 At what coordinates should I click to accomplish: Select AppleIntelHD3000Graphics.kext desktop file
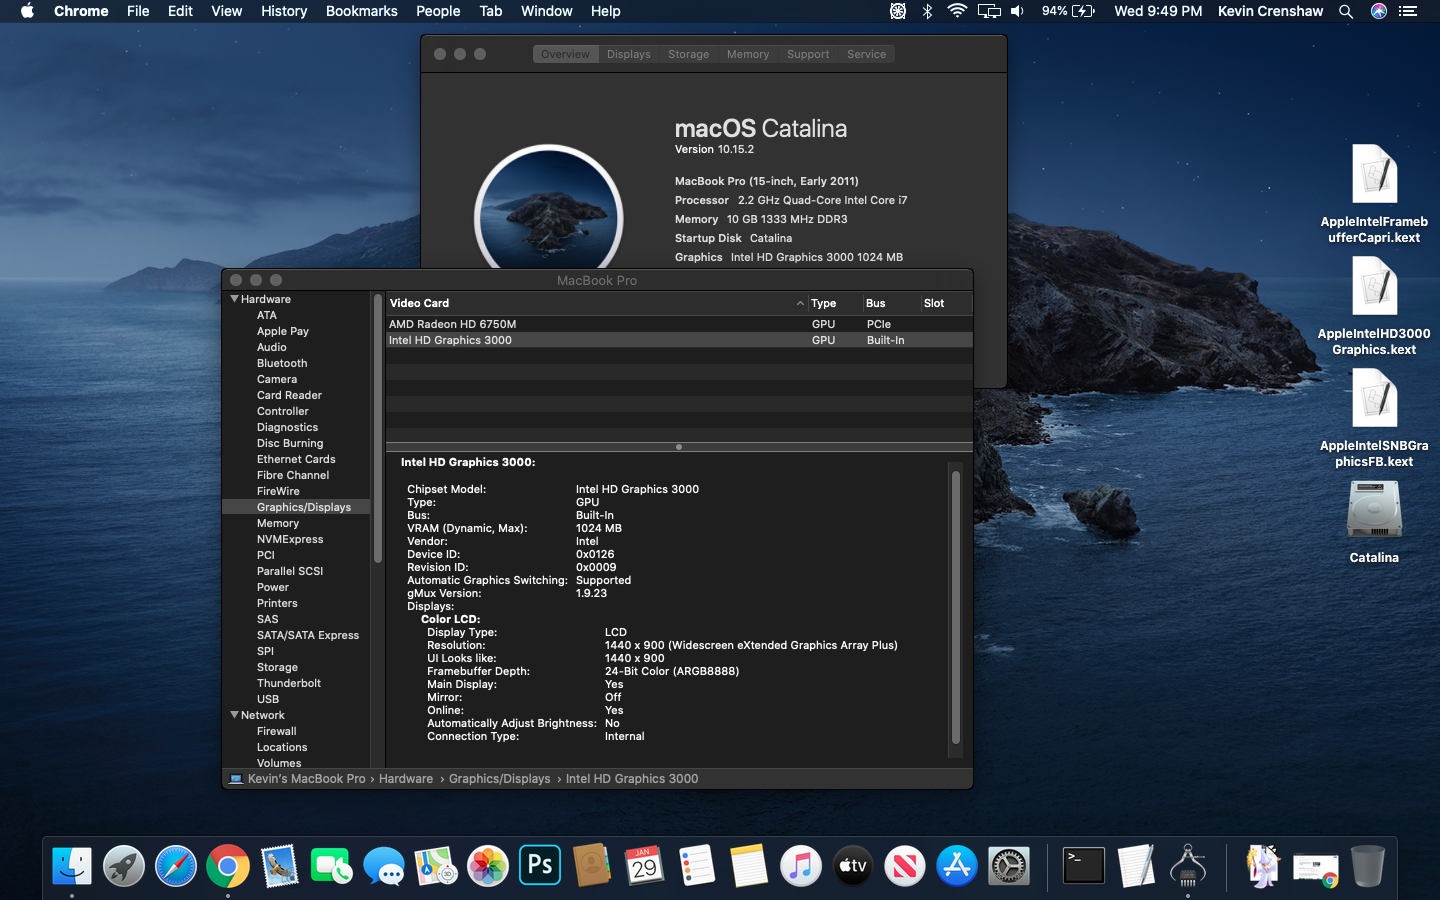click(1374, 307)
